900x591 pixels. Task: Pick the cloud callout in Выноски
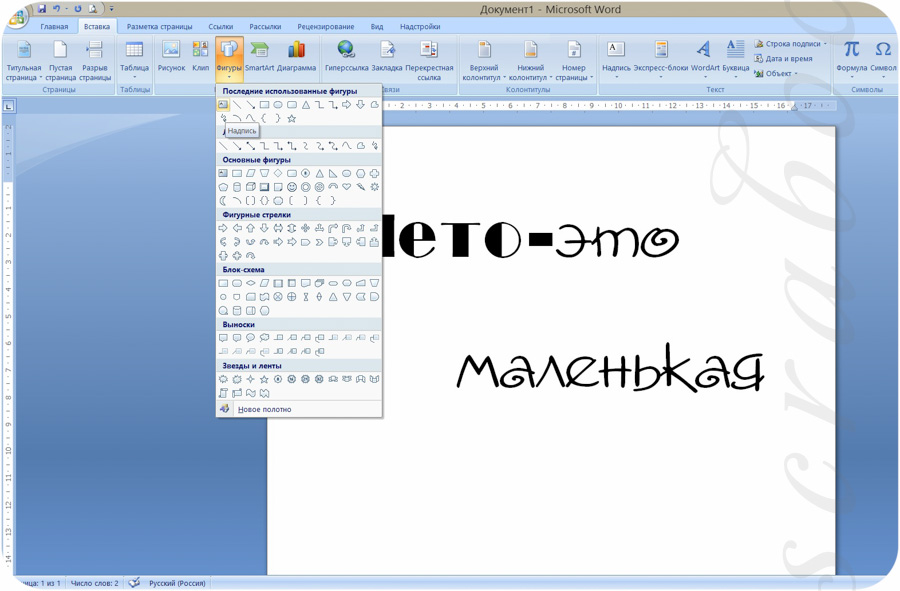(265, 338)
